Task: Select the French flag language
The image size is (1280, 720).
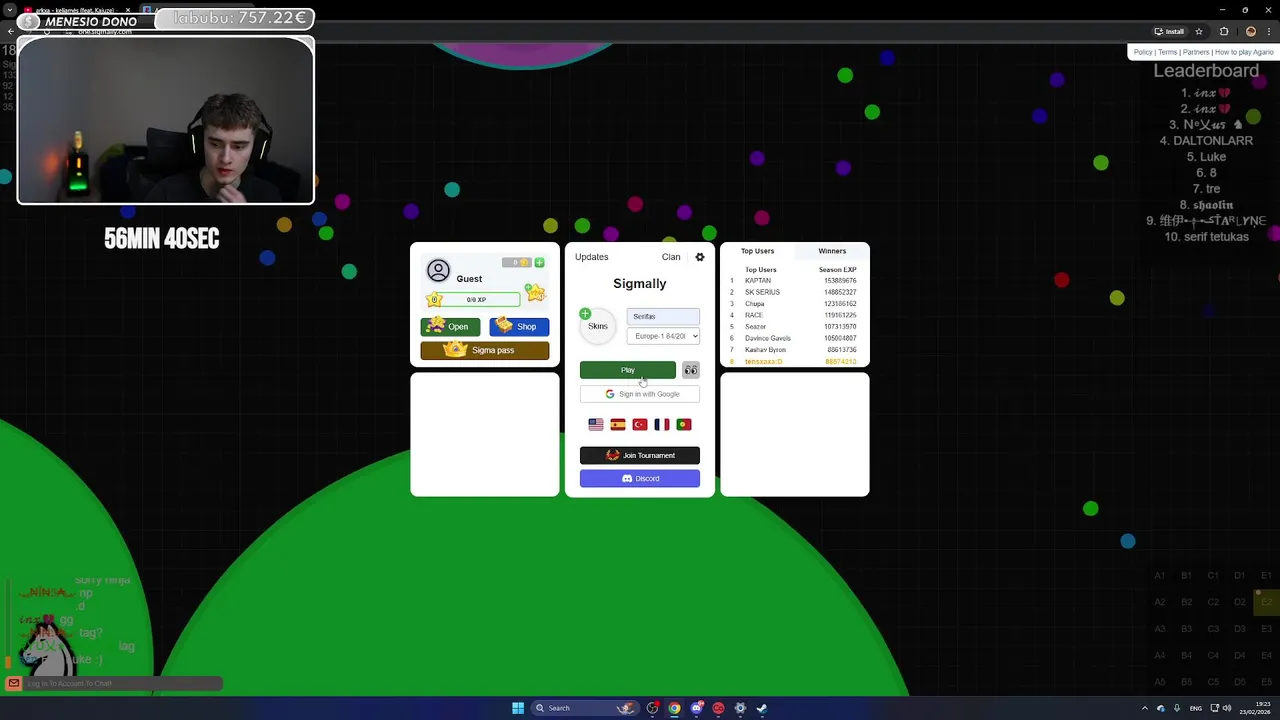Action: click(x=662, y=424)
